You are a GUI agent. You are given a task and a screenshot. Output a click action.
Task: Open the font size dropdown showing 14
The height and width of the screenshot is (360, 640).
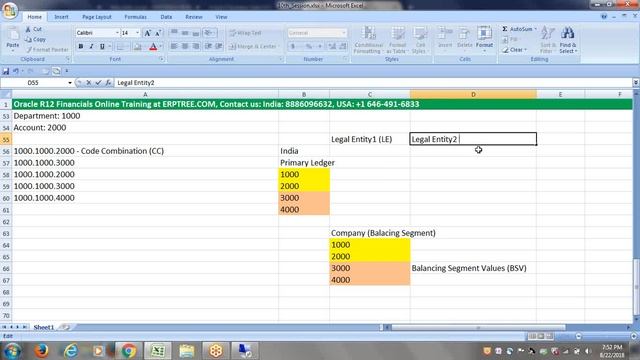coord(138,33)
